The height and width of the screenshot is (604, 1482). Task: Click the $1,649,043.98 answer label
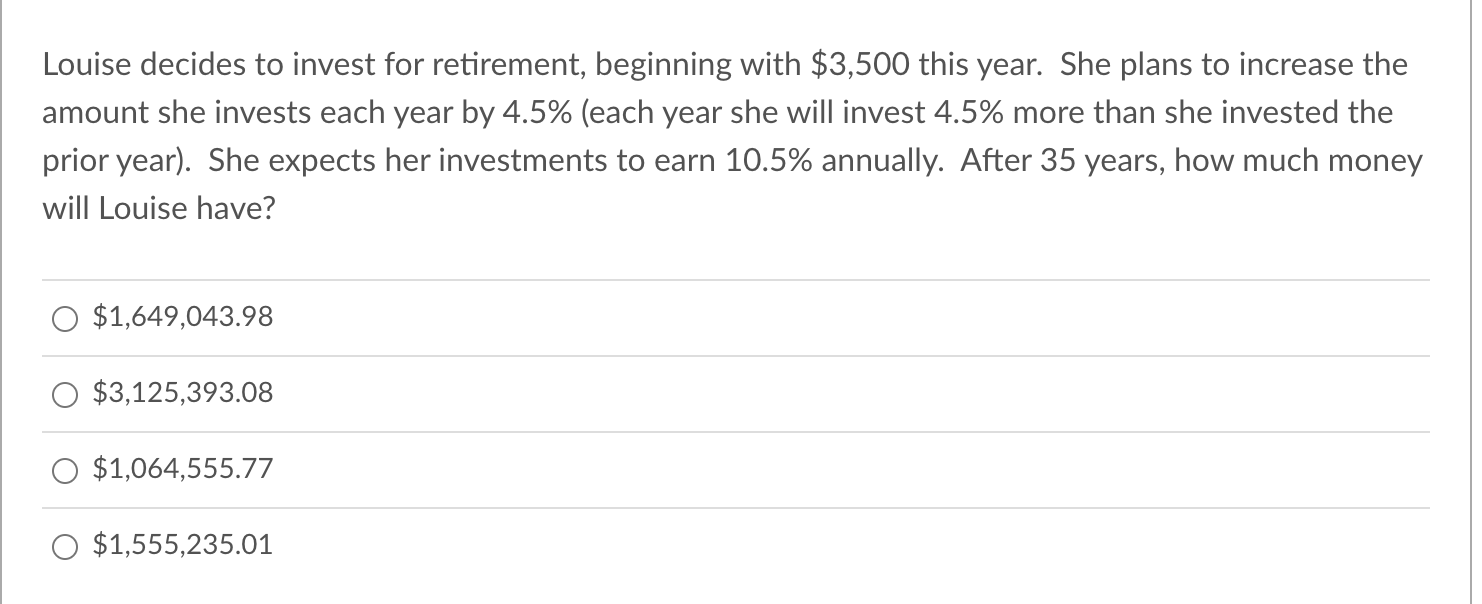tap(181, 316)
